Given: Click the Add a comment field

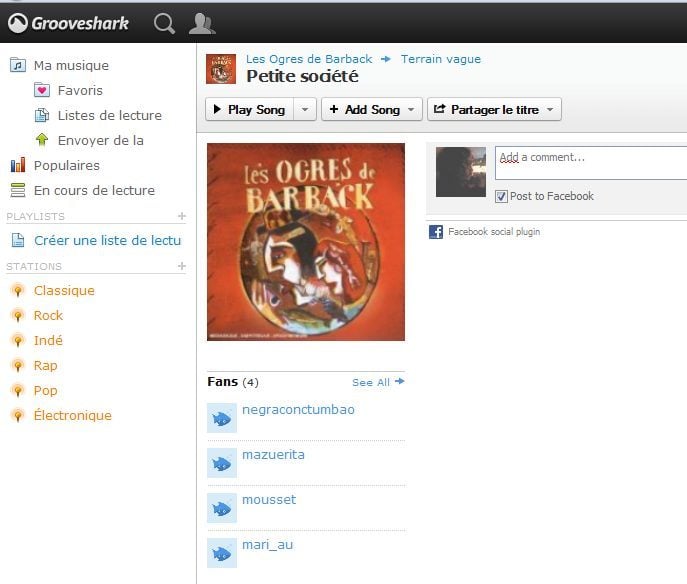Looking at the screenshot, I should [x=591, y=163].
